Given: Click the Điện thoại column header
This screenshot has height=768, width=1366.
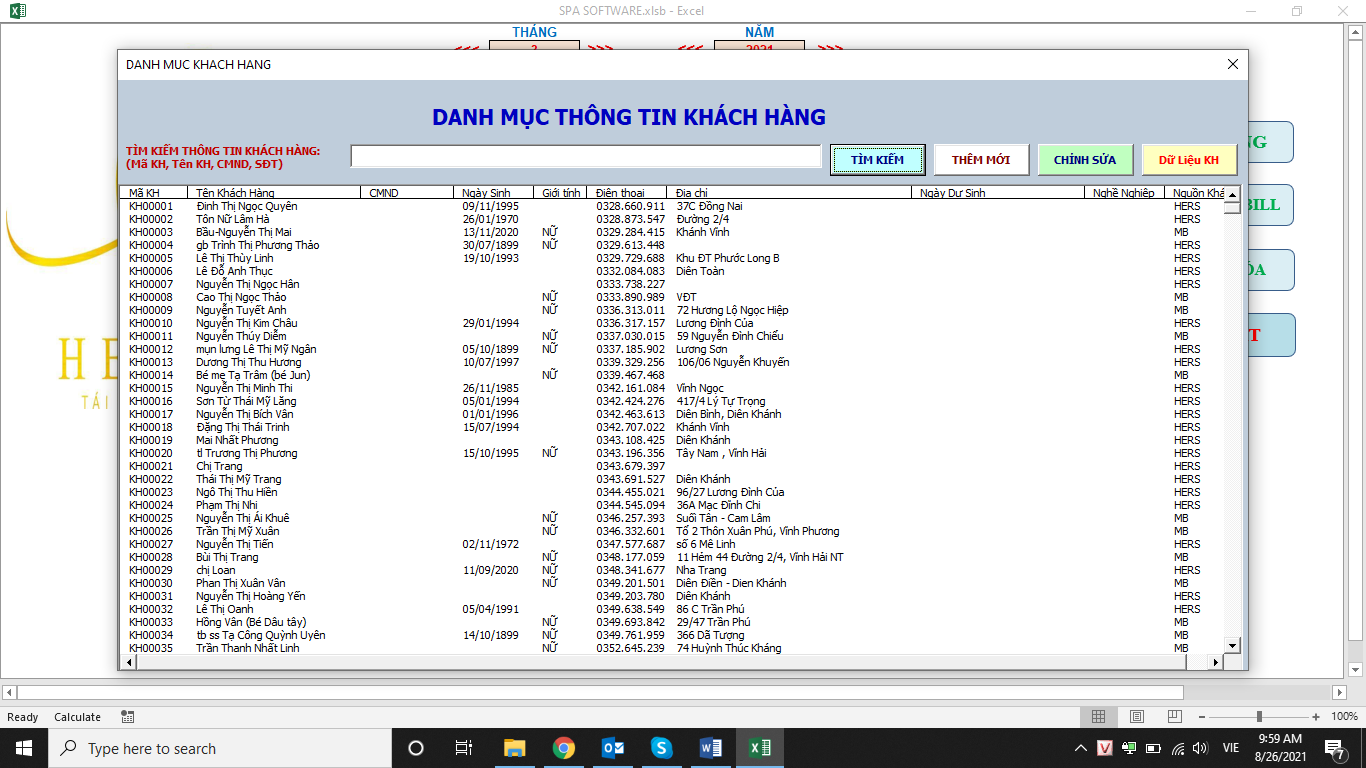Looking at the screenshot, I should (627, 193).
